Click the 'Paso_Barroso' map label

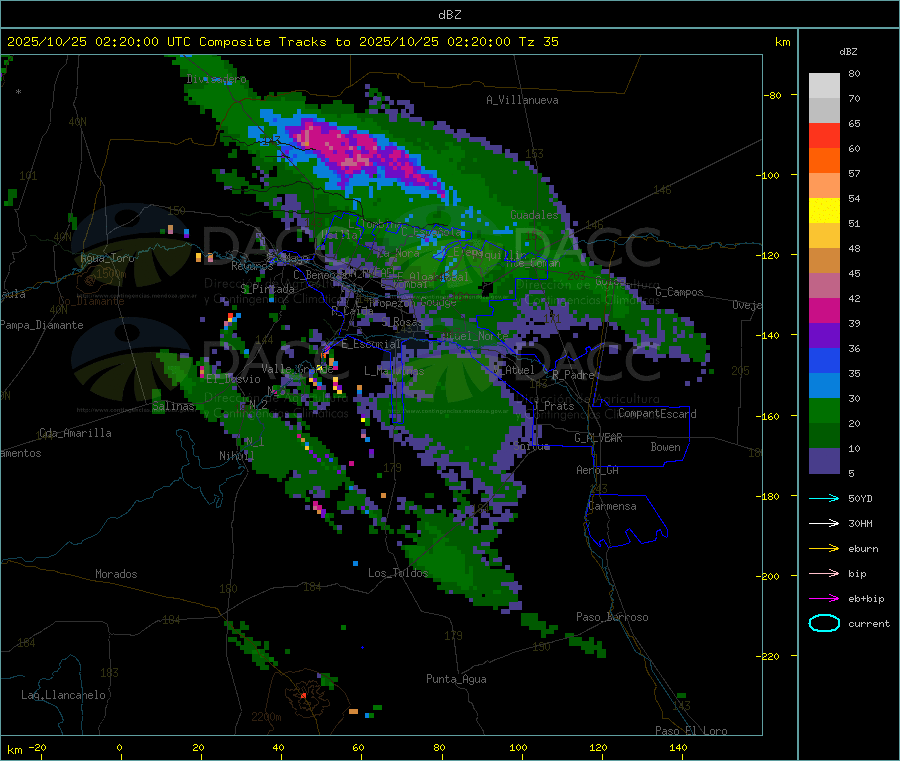[x=612, y=617]
